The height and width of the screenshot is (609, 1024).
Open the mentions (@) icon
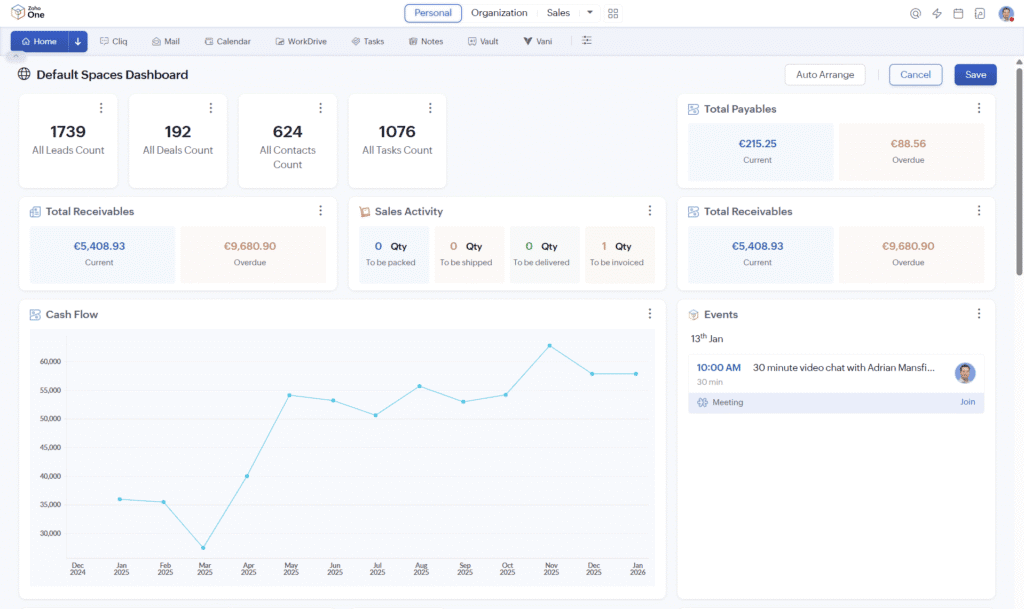click(914, 13)
